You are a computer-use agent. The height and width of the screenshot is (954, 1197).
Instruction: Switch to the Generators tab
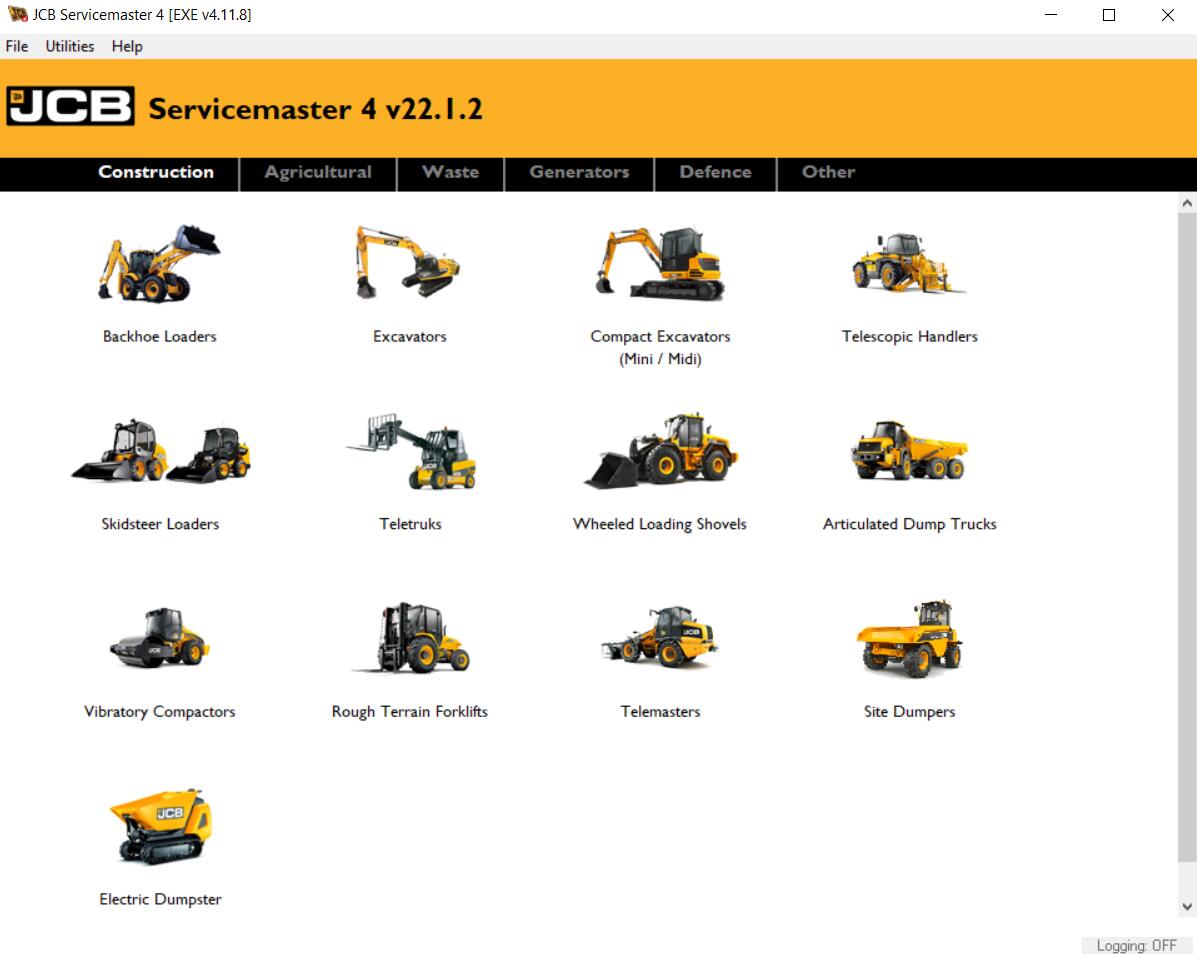click(x=578, y=173)
